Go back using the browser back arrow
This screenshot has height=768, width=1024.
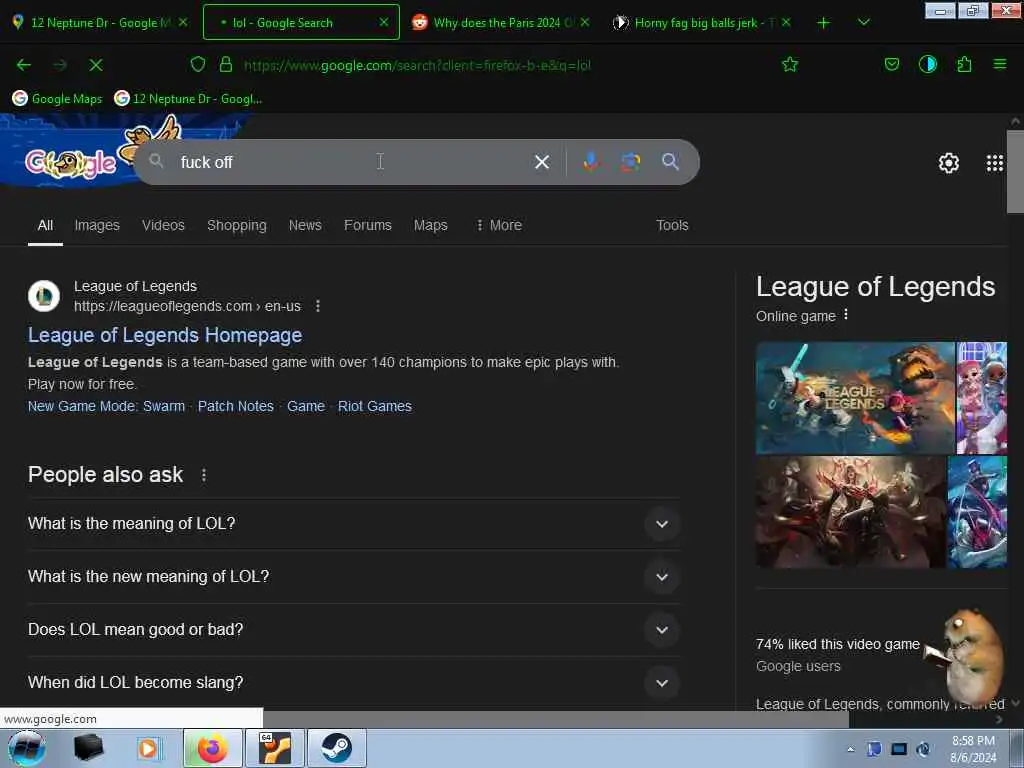[24, 65]
